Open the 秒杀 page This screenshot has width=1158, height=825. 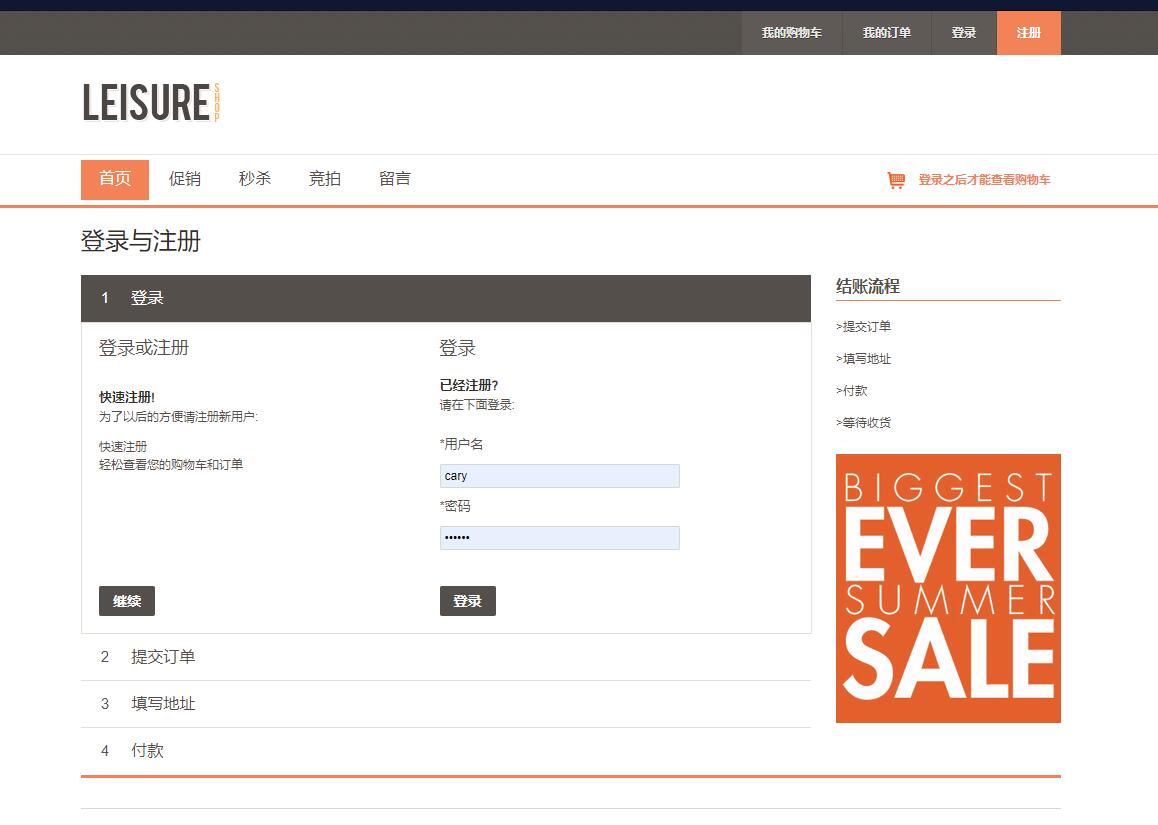254,179
